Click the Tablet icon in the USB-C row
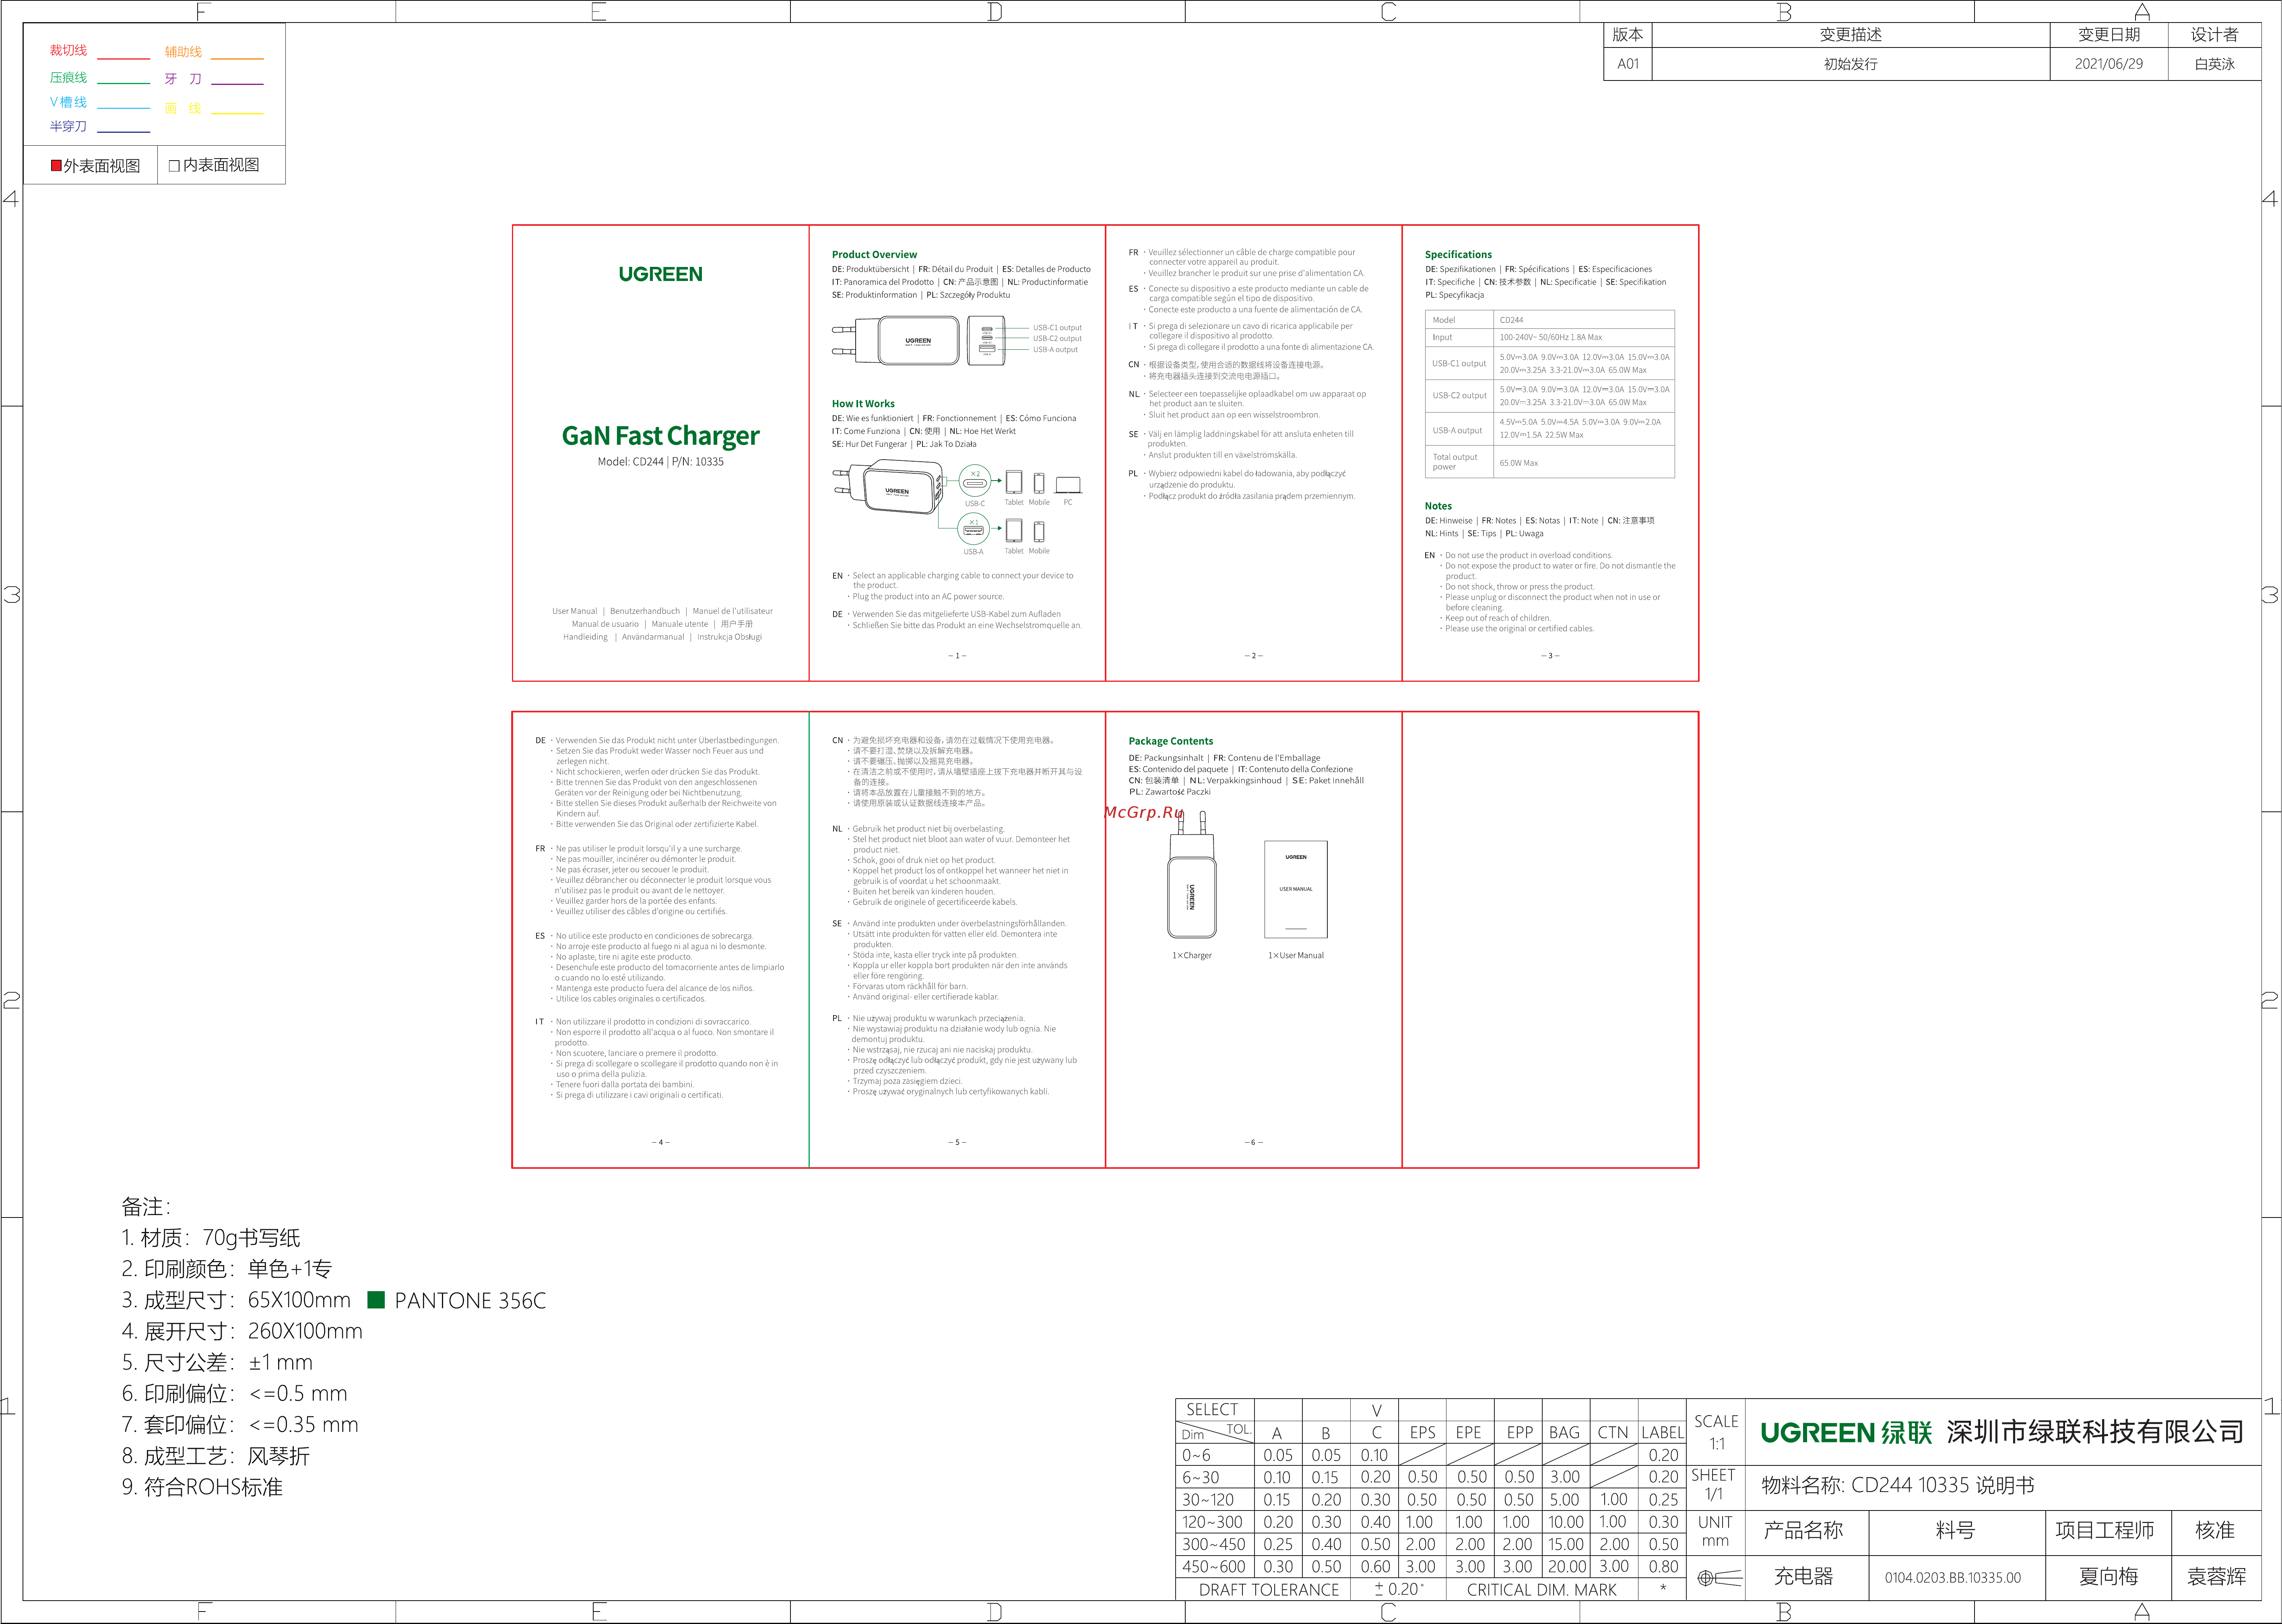Viewport: 2282px width, 1624px height. (x=1014, y=482)
